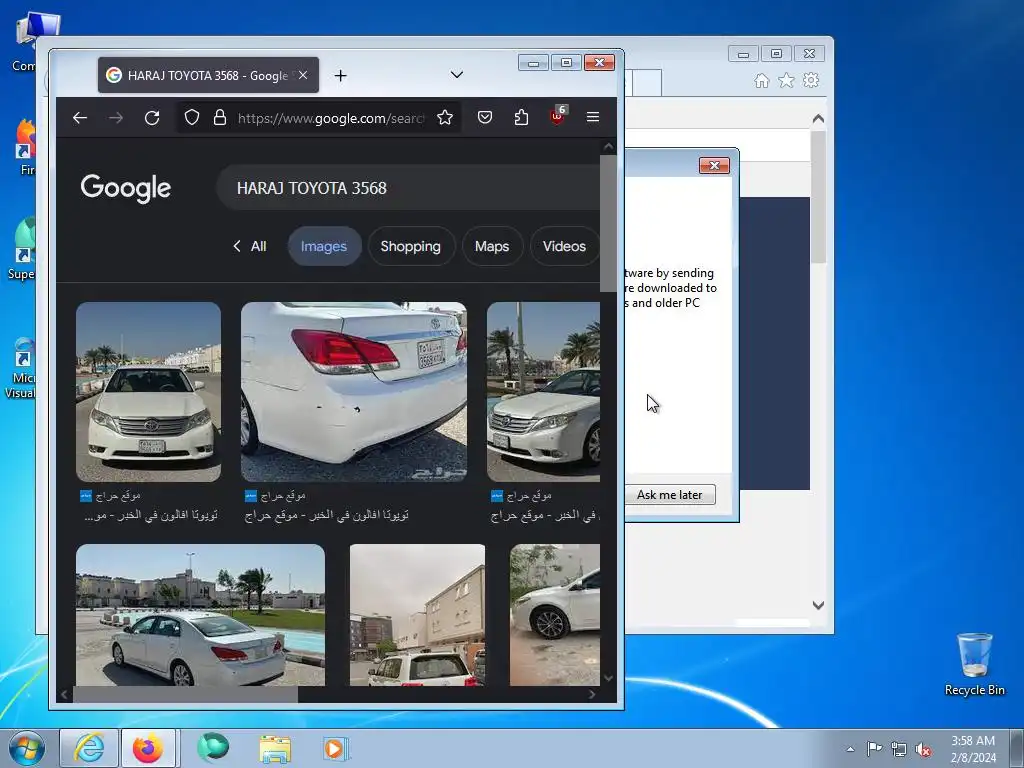Screen dimensions: 1024x768
Task: Open a new Firefox tab with plus
Action: 340,76
